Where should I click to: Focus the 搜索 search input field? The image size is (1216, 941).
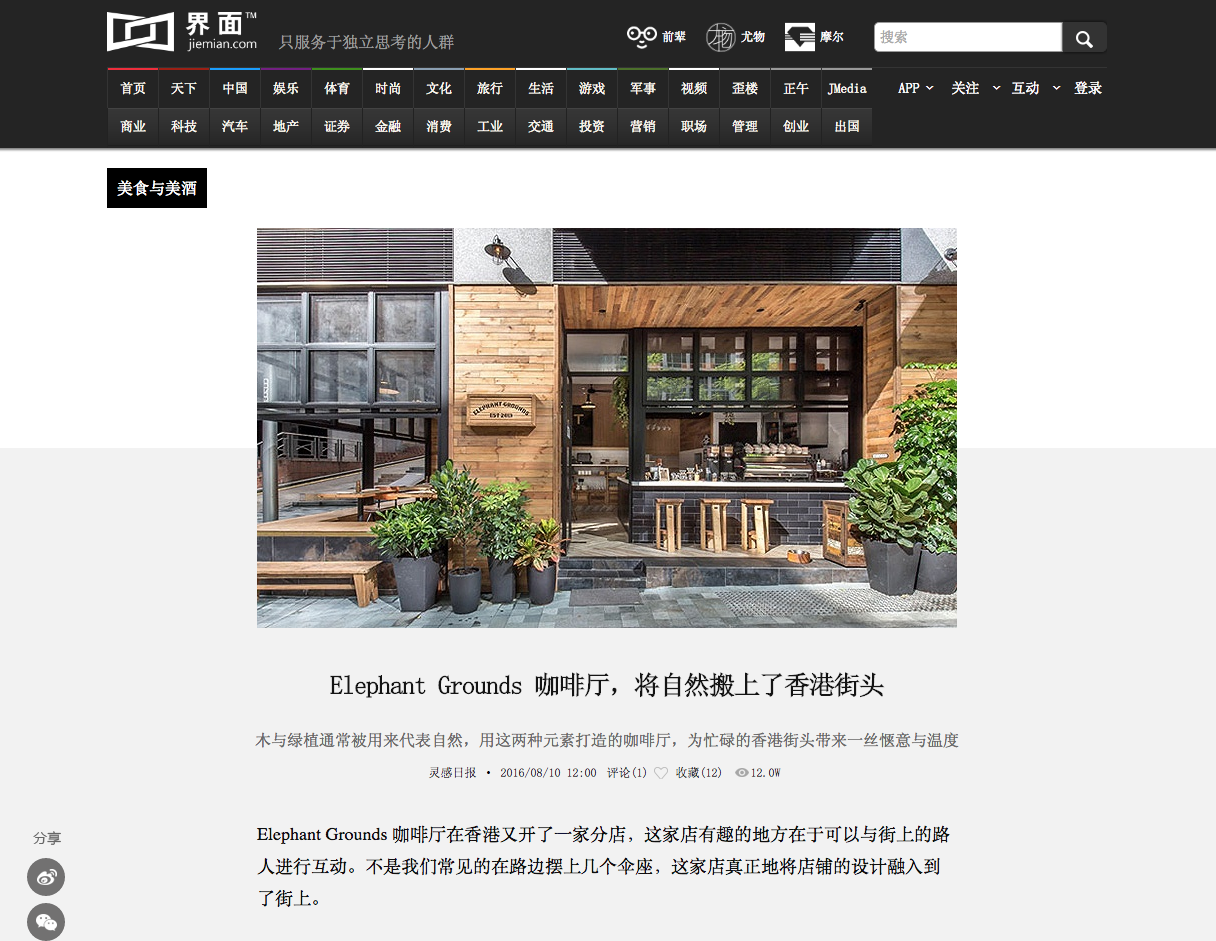(x=968, y=37)
